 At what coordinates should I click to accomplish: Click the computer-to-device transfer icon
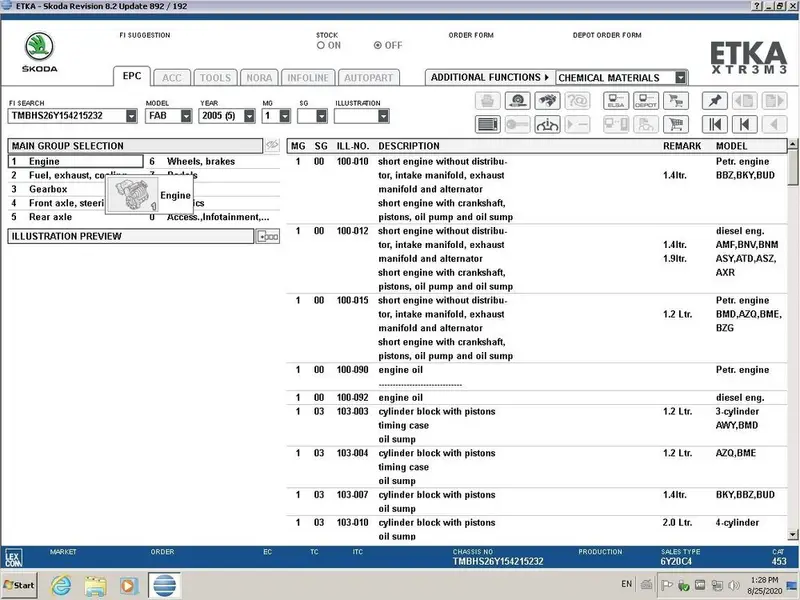[616, 124]
